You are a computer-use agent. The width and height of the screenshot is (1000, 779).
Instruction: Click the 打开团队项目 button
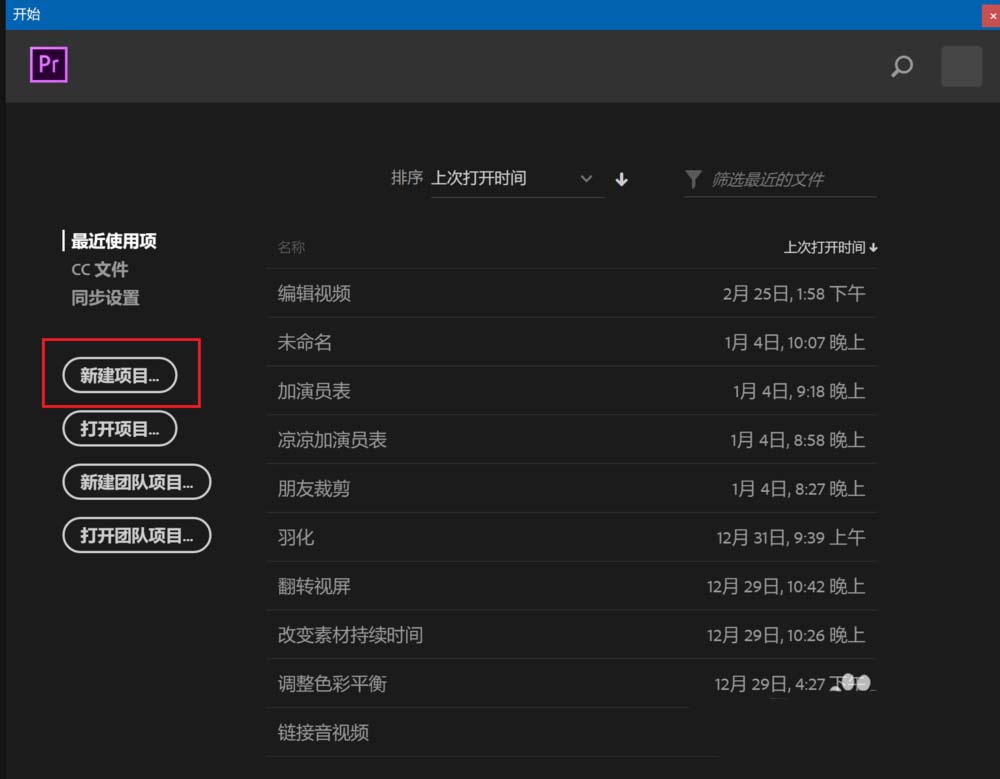click(136, 534)
